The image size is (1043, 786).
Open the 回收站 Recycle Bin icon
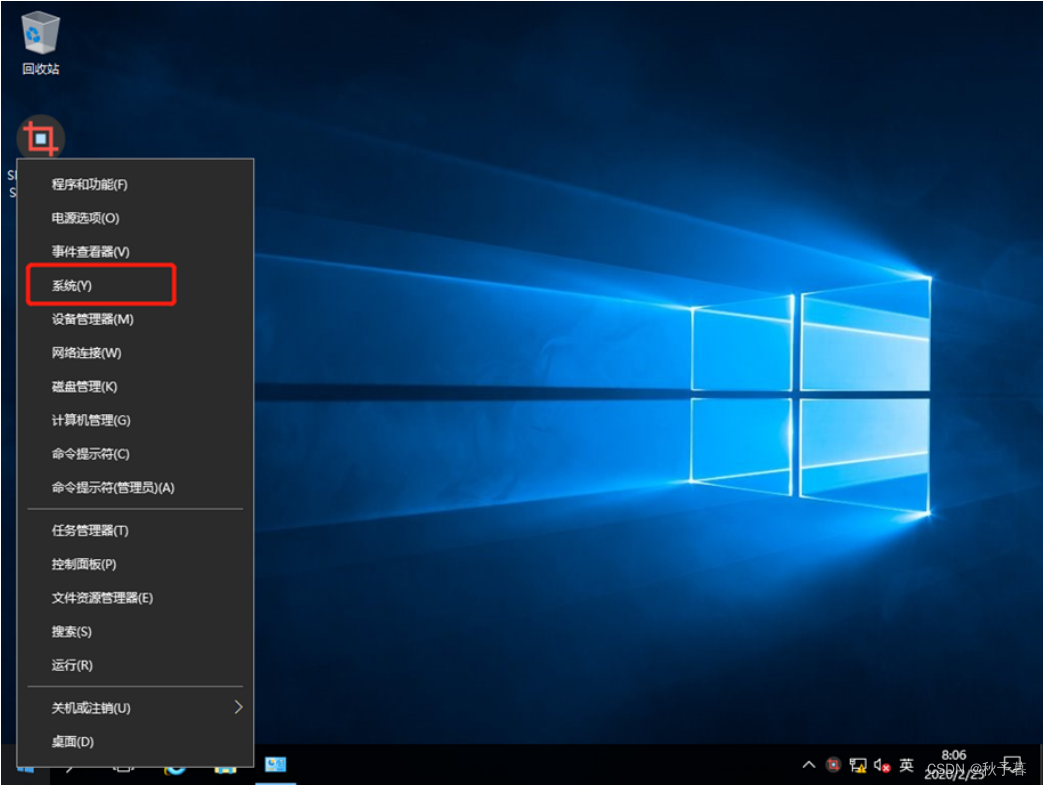click(41, 42)
